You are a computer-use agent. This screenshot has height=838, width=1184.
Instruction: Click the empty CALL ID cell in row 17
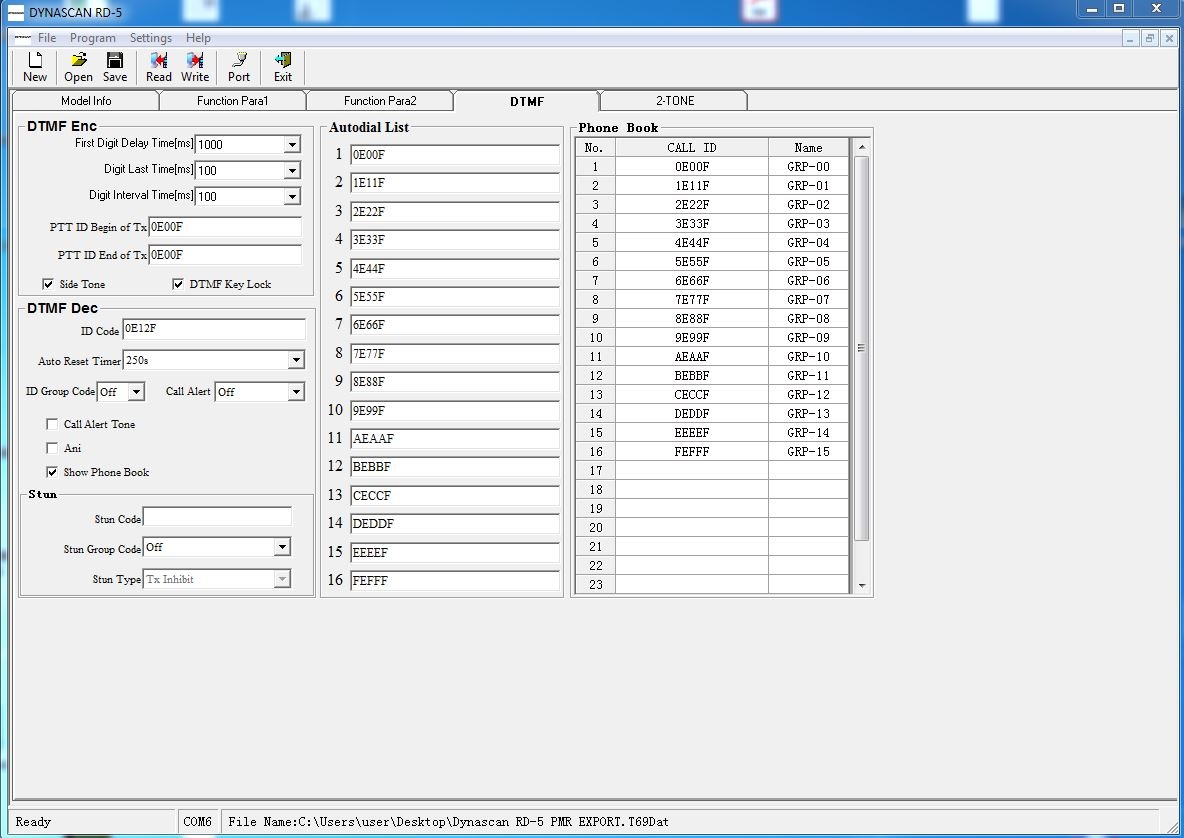click(692, 470)
